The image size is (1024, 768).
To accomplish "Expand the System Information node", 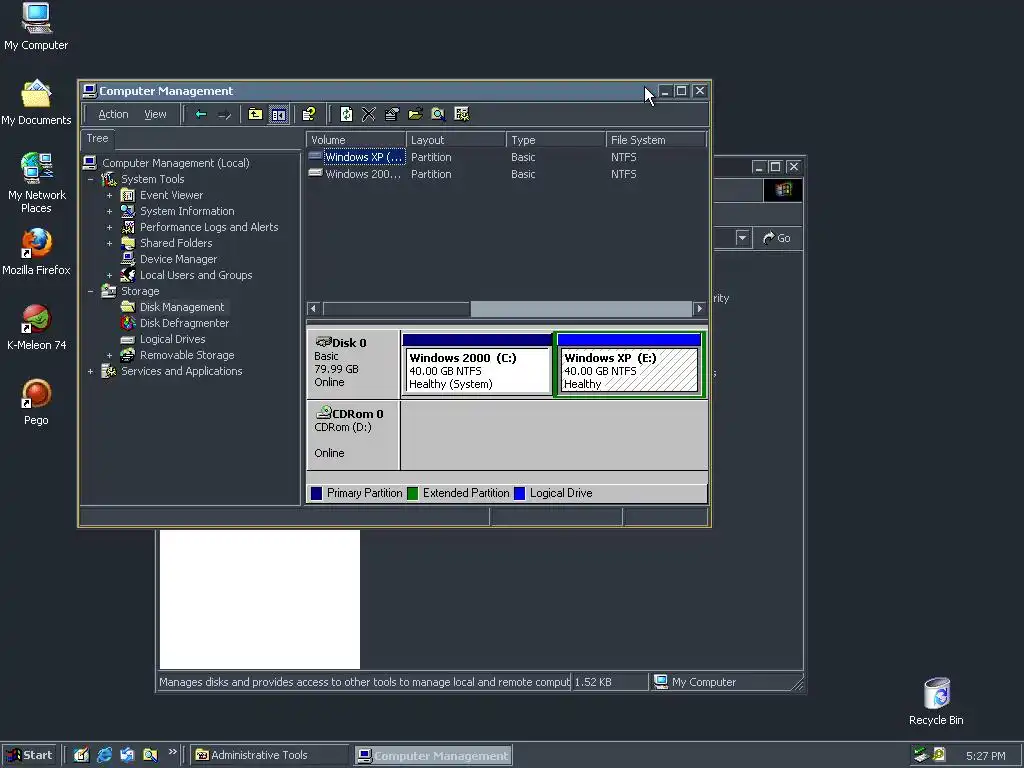I will [x=110, y=211].
